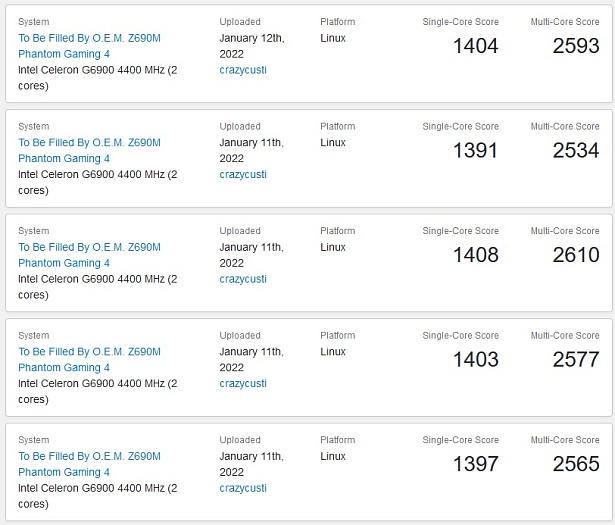Click the 1391 single-core score
615x525 pixels.
[x=476, y=151]
